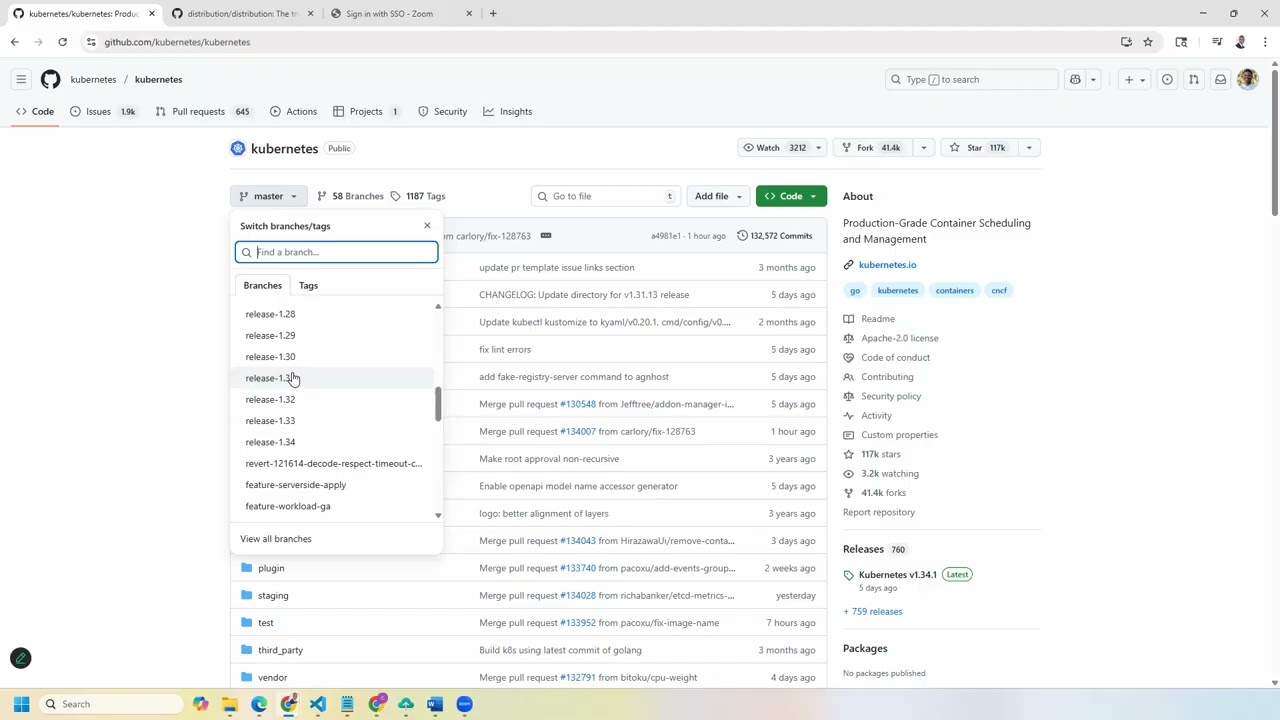Open the Add file dropdown
The height and width of the screenshot is (720, 1280).
click(718, 196)
